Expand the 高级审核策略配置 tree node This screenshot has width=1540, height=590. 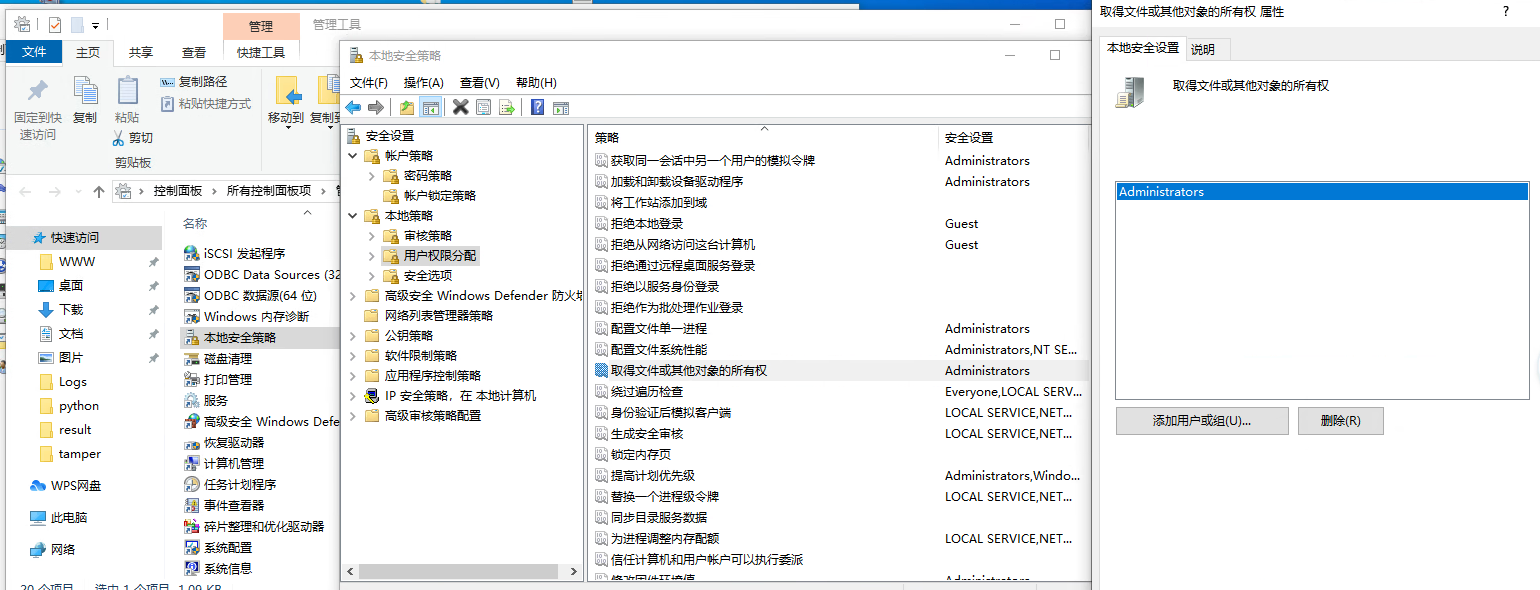[352, 415]
